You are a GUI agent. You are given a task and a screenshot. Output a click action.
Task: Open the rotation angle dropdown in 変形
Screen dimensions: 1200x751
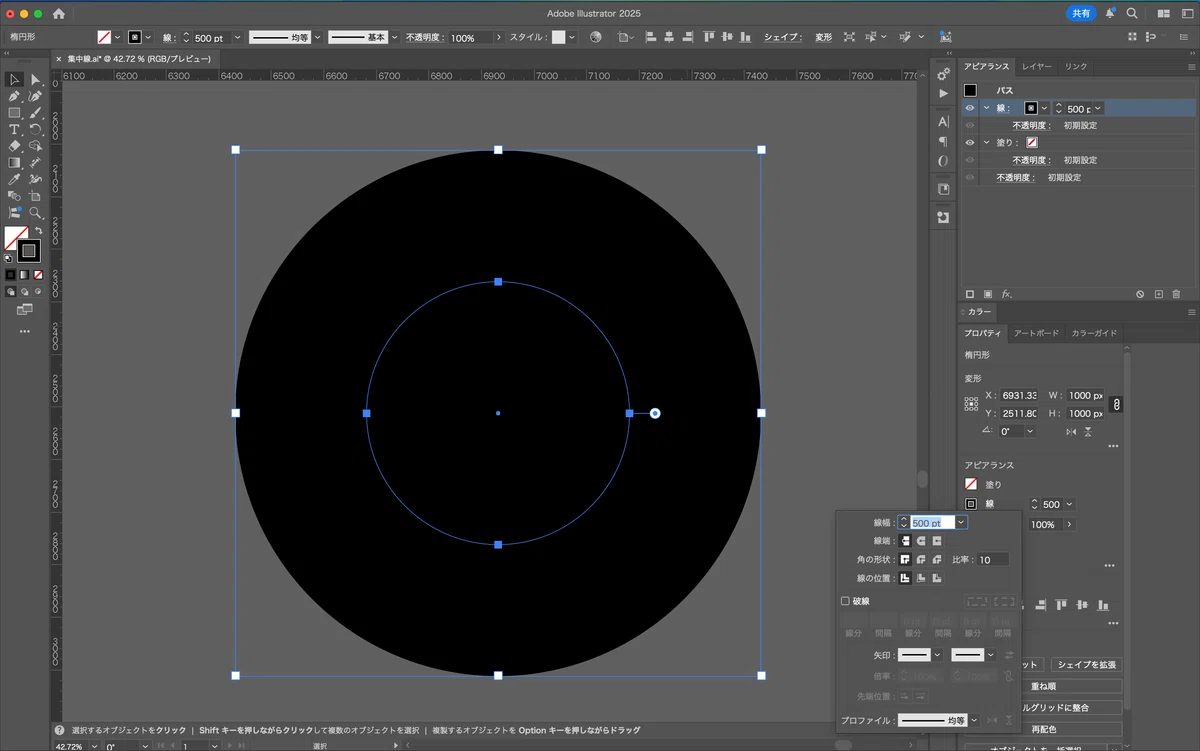[x=1030, y=431]
